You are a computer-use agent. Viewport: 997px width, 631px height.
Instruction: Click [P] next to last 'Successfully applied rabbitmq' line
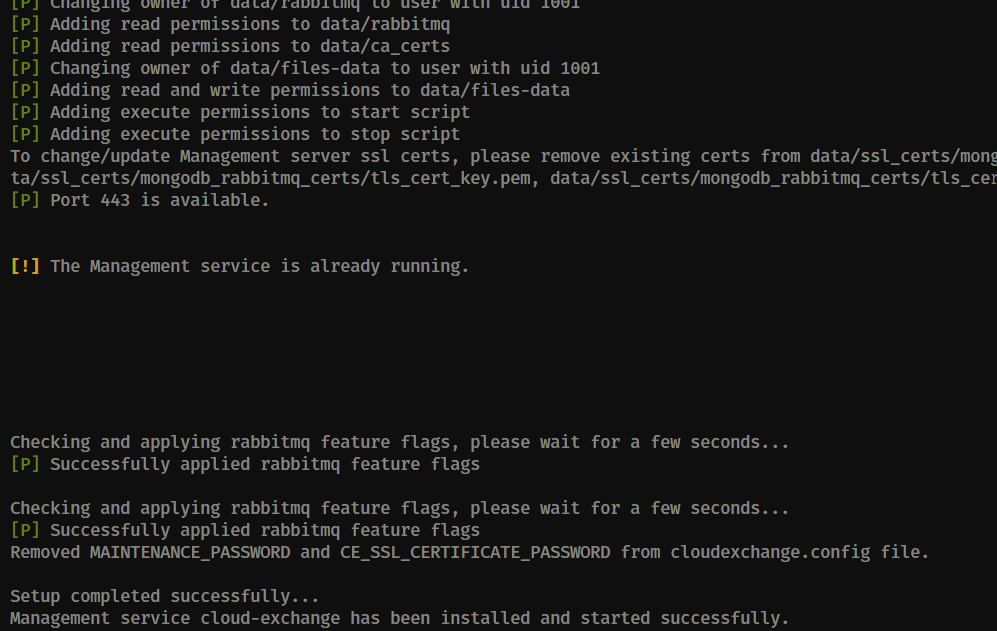tap(25, 530)
